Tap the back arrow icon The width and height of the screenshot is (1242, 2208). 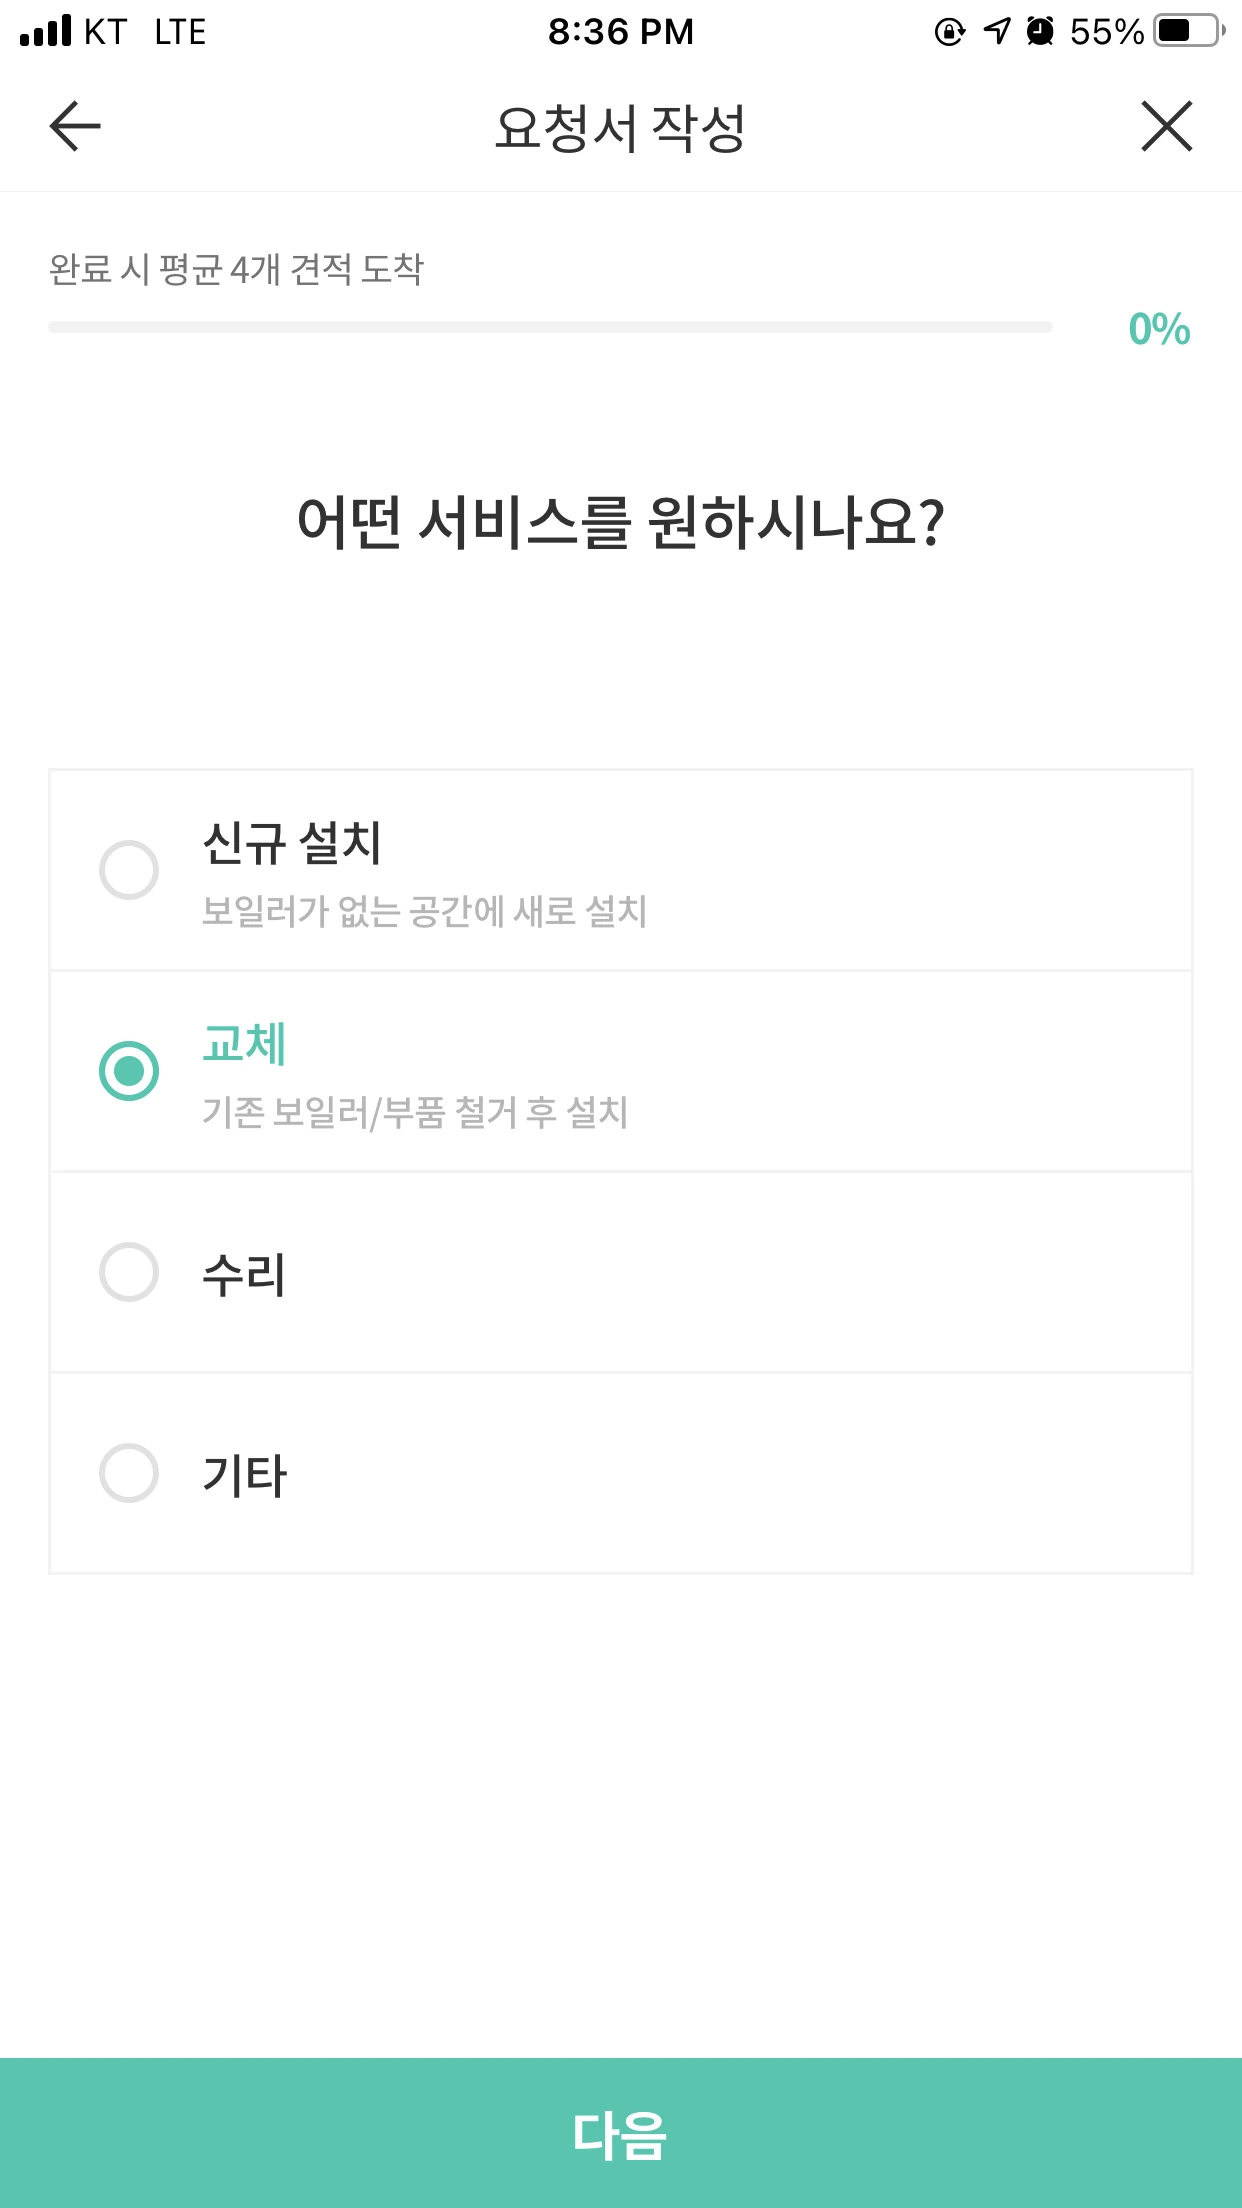click(75, 126)
